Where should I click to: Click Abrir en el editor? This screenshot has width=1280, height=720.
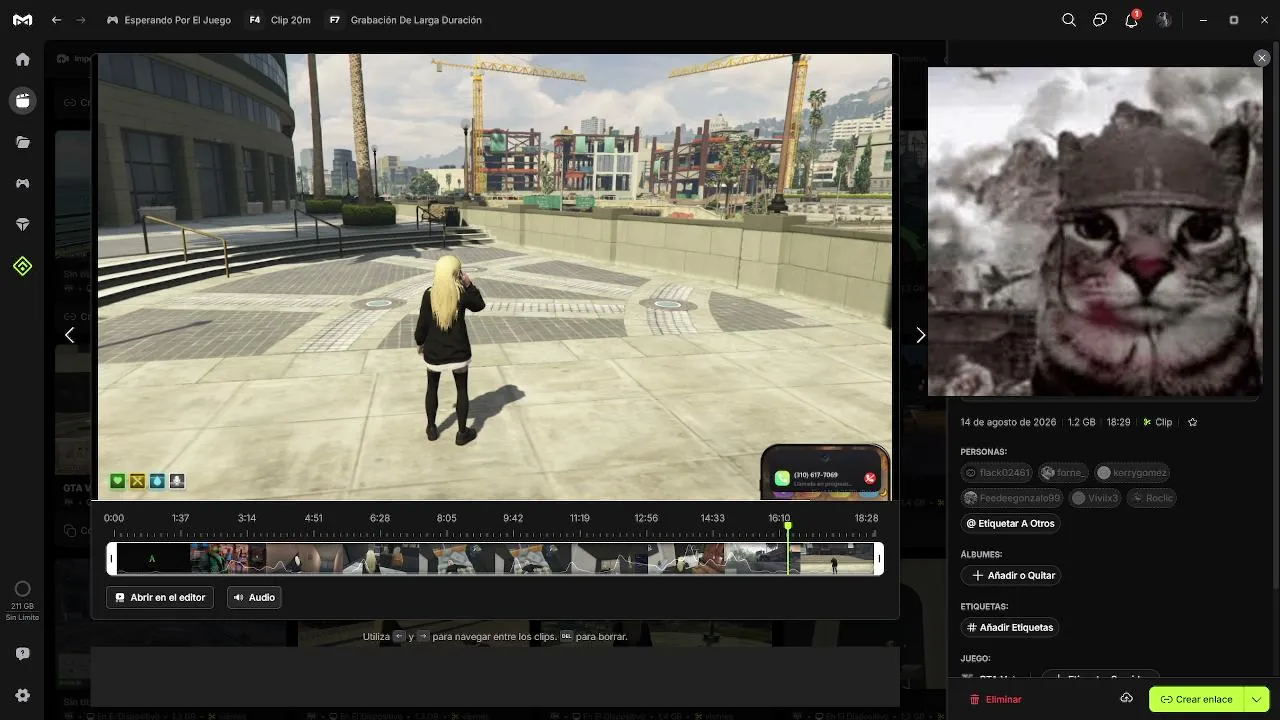click(x=160, y=597)
